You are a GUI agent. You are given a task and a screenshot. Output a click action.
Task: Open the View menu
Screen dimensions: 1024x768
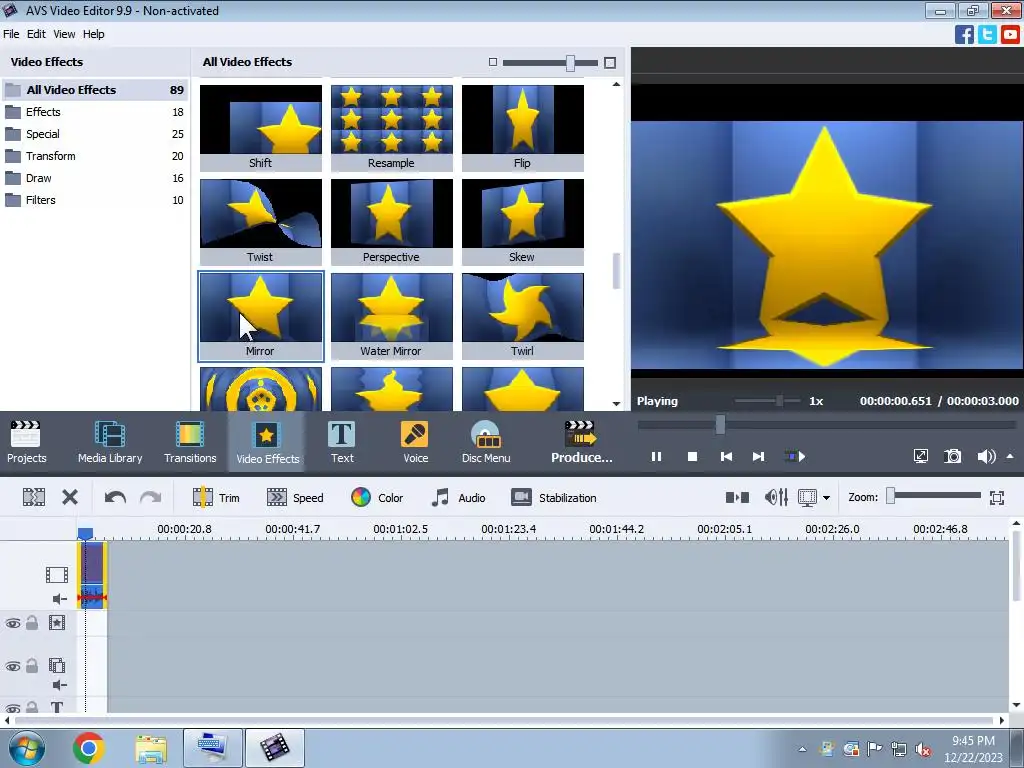(64, 34)
